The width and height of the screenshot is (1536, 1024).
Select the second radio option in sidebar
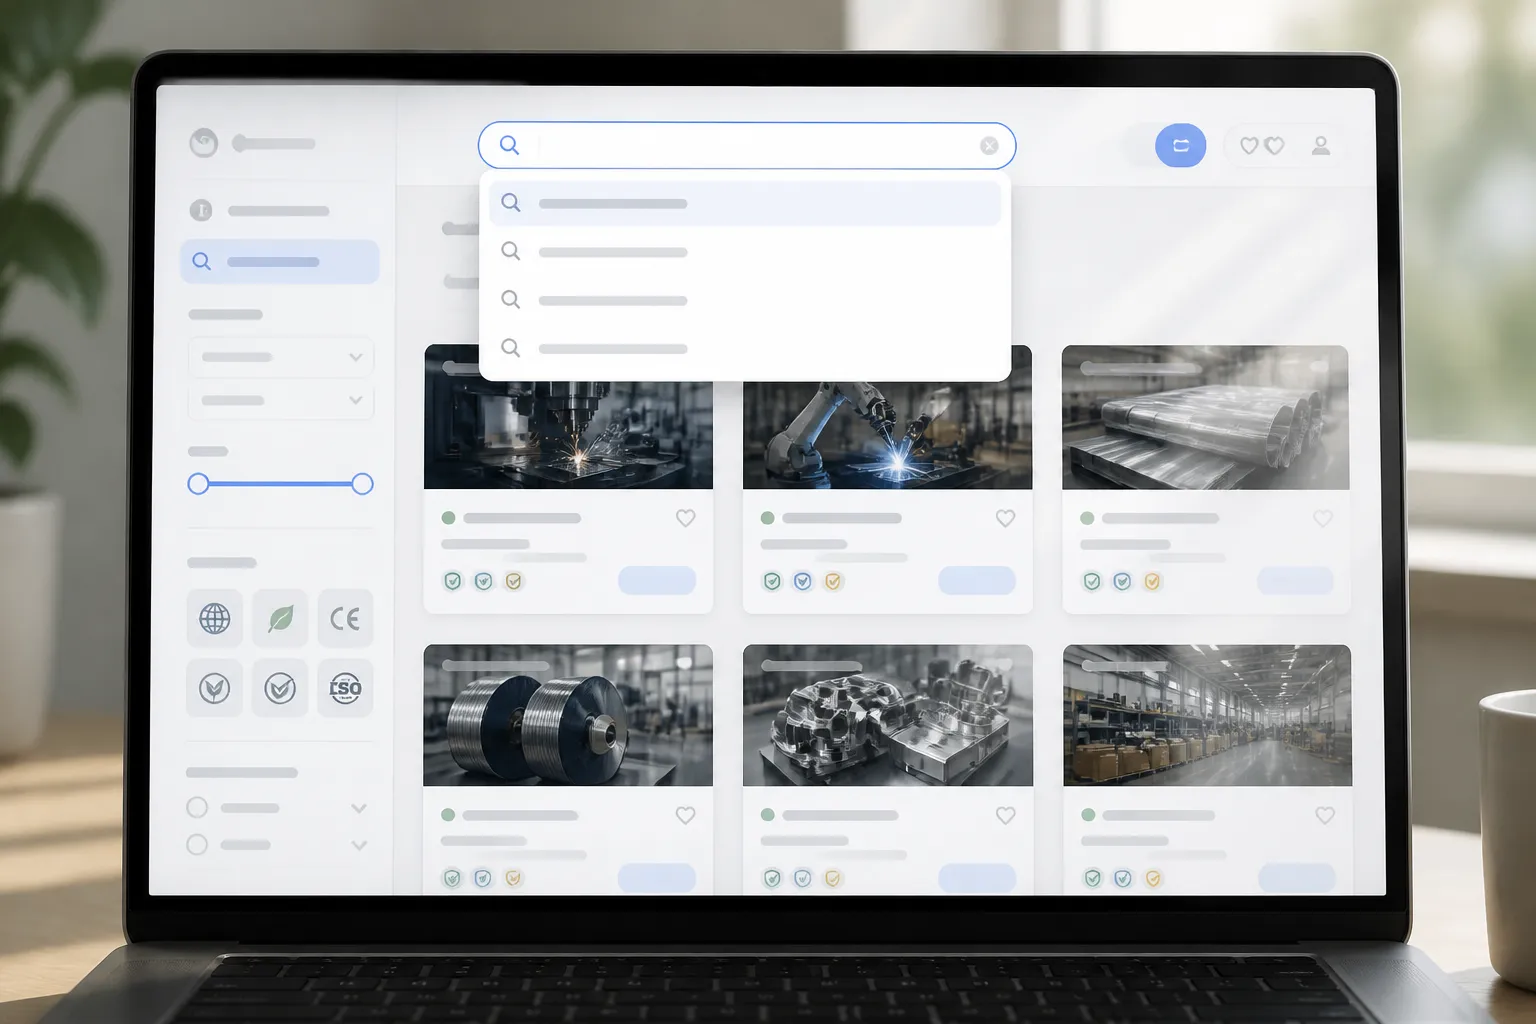[197, 844]
